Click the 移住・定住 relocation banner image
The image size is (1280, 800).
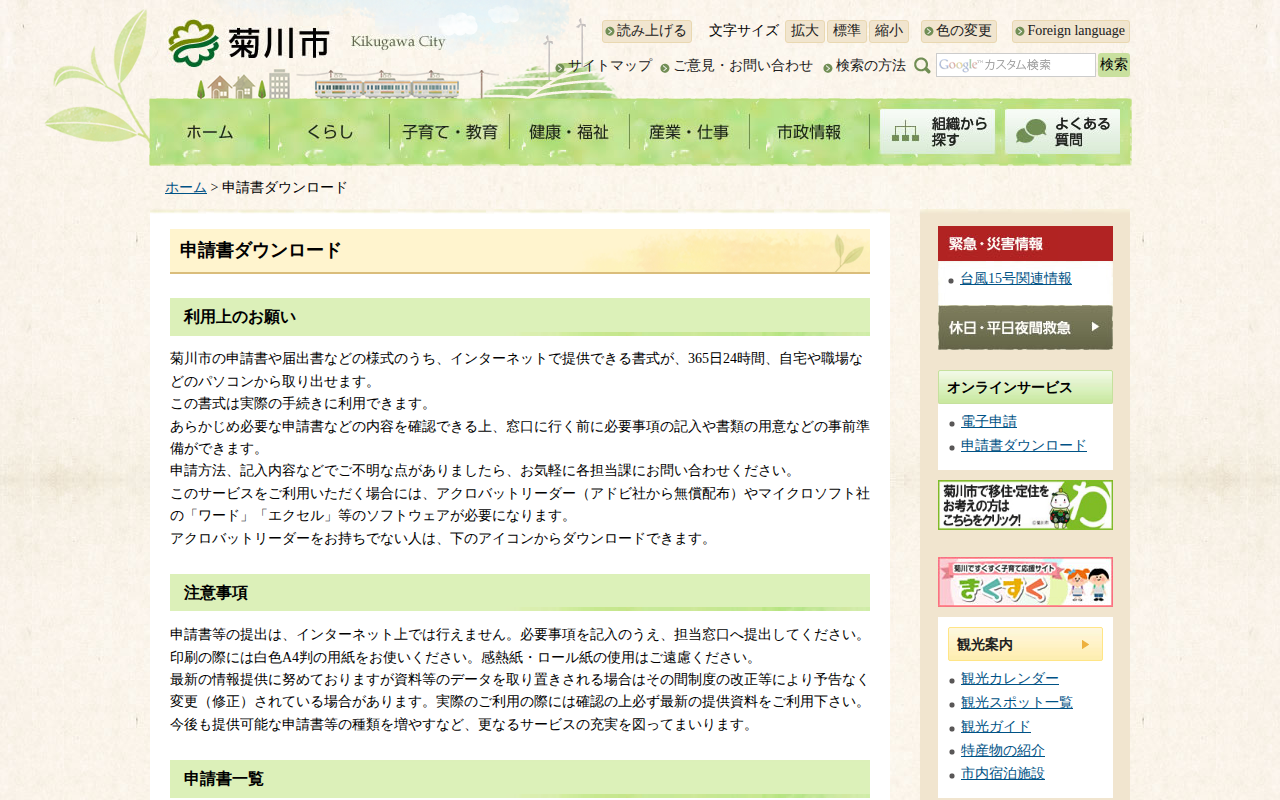click(1025, 505)
